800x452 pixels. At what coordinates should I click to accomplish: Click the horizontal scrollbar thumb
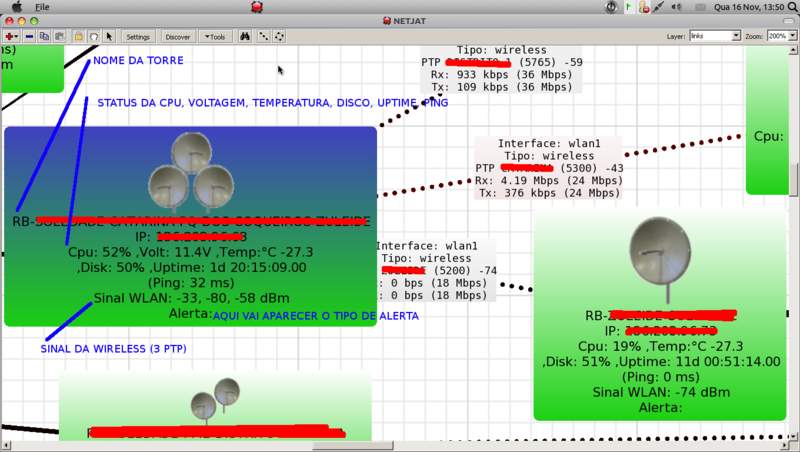(353, 446)
